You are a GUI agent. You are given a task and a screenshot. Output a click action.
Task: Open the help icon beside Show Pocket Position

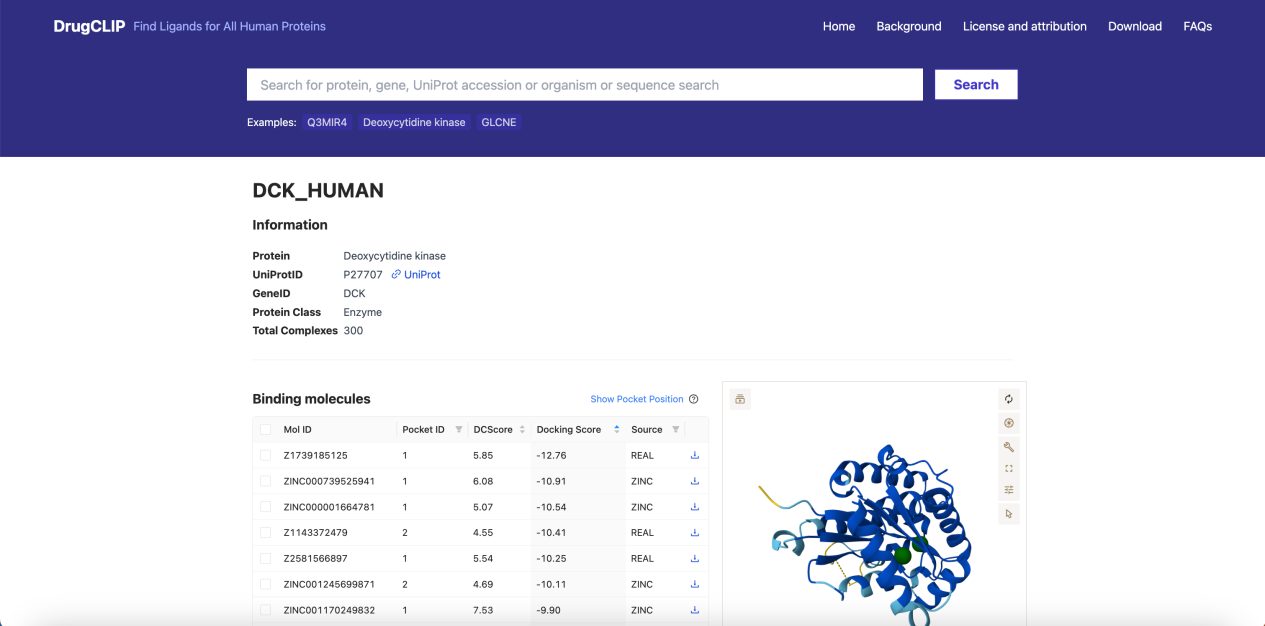694,399
